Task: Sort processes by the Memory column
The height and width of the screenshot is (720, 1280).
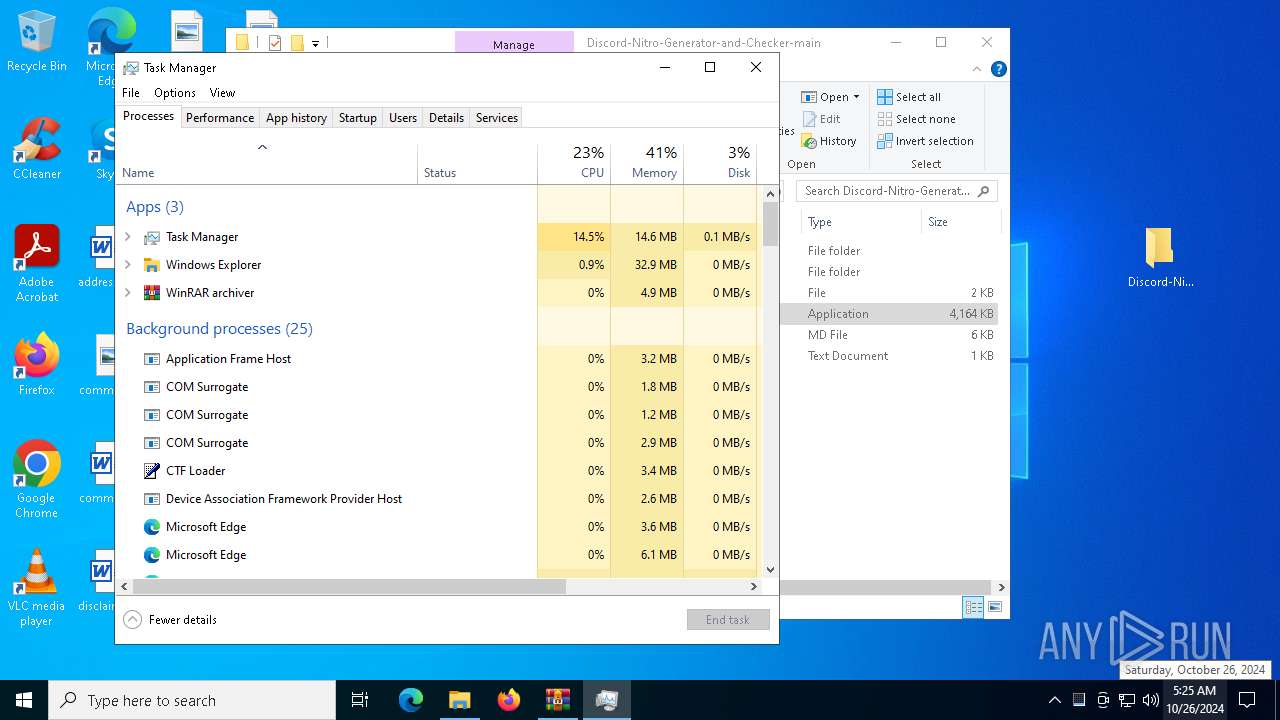Action: click(647, 163)
